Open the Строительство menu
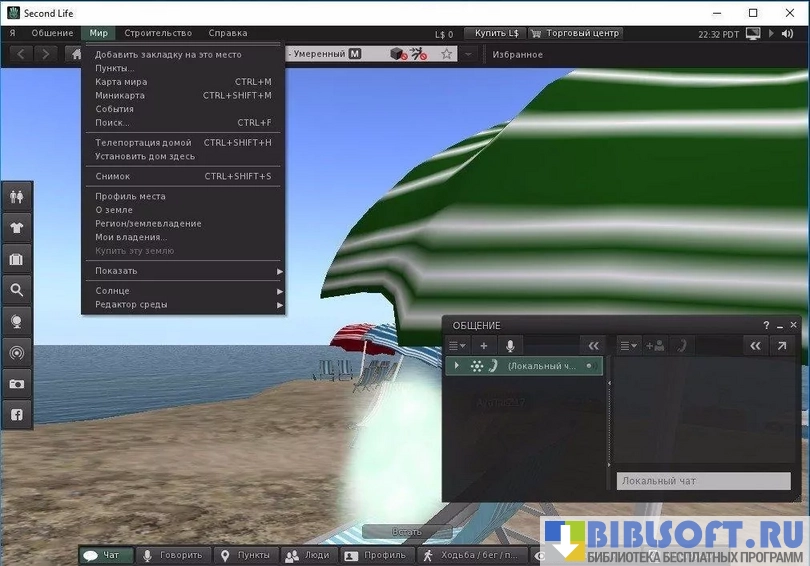This screenshot has width=810, height=566. [158, 33]
